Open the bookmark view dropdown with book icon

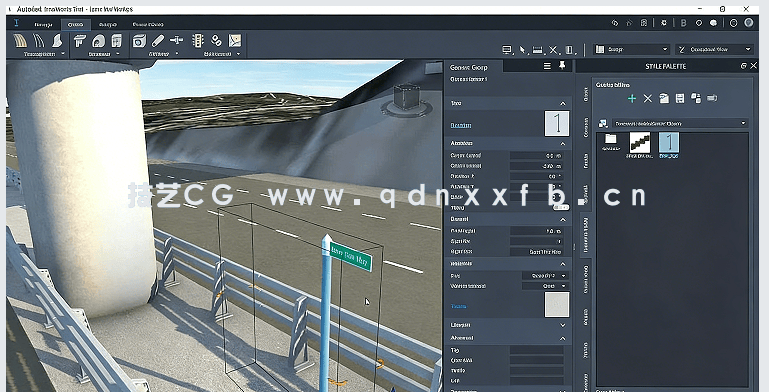pyautogui.click(x=632, y=50)
